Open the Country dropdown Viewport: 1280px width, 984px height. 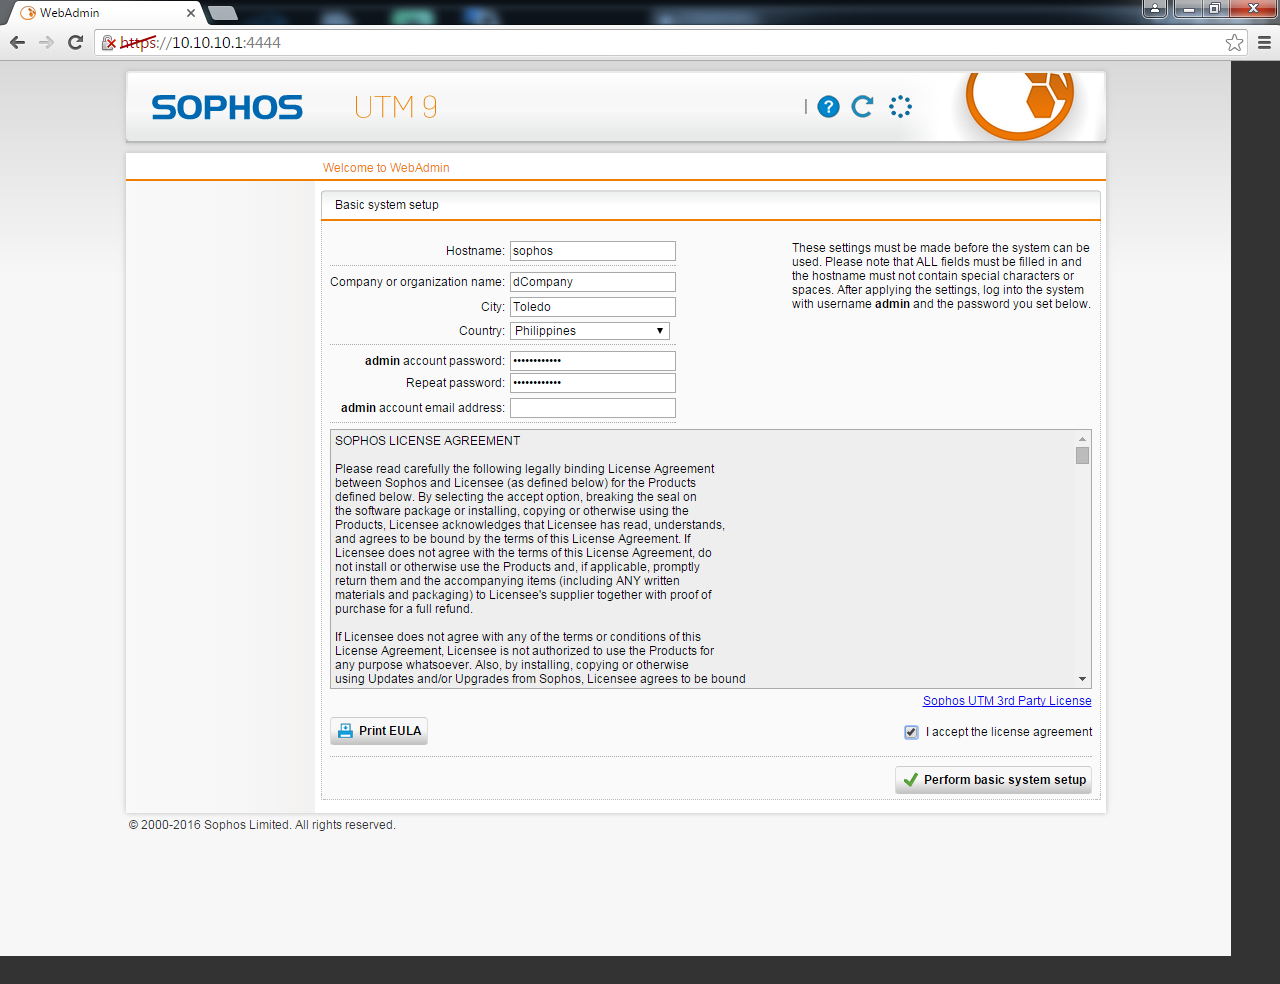point(590,331)
